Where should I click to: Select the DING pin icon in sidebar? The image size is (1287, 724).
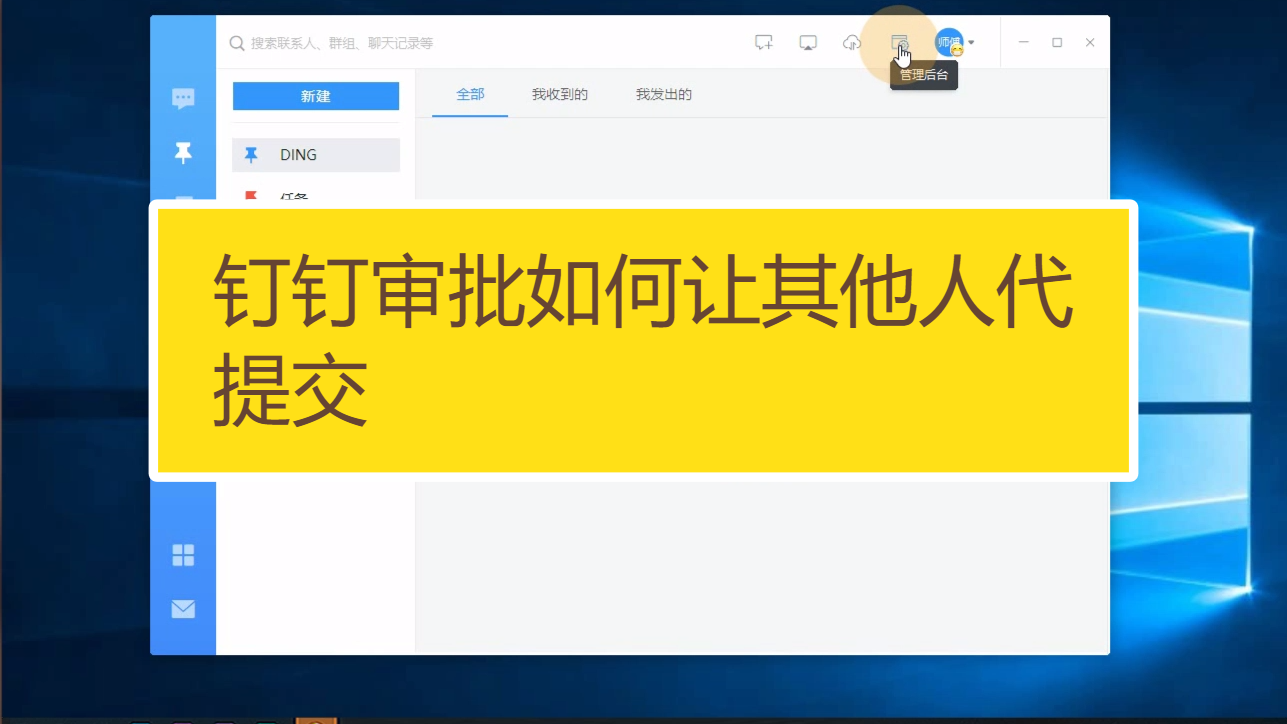coord(183,152)
